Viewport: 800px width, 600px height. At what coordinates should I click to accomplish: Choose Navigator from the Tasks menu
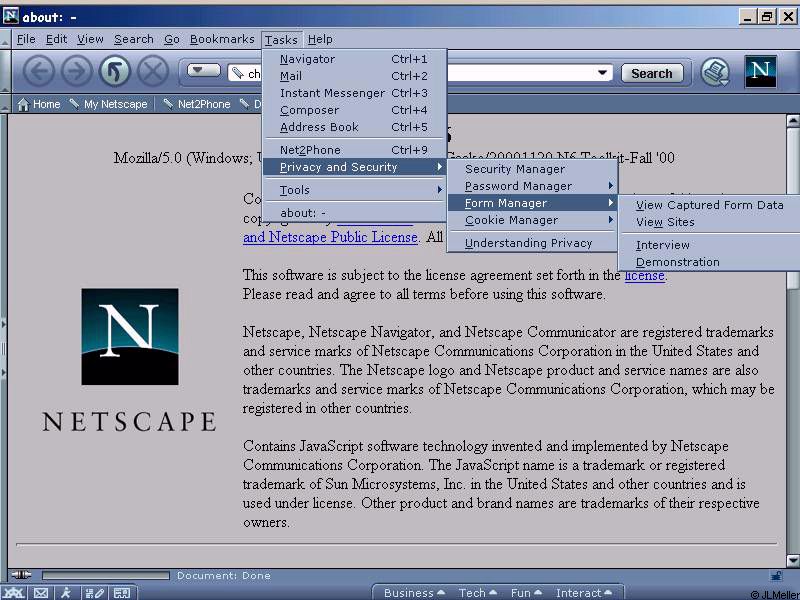[x=354, y=59]
